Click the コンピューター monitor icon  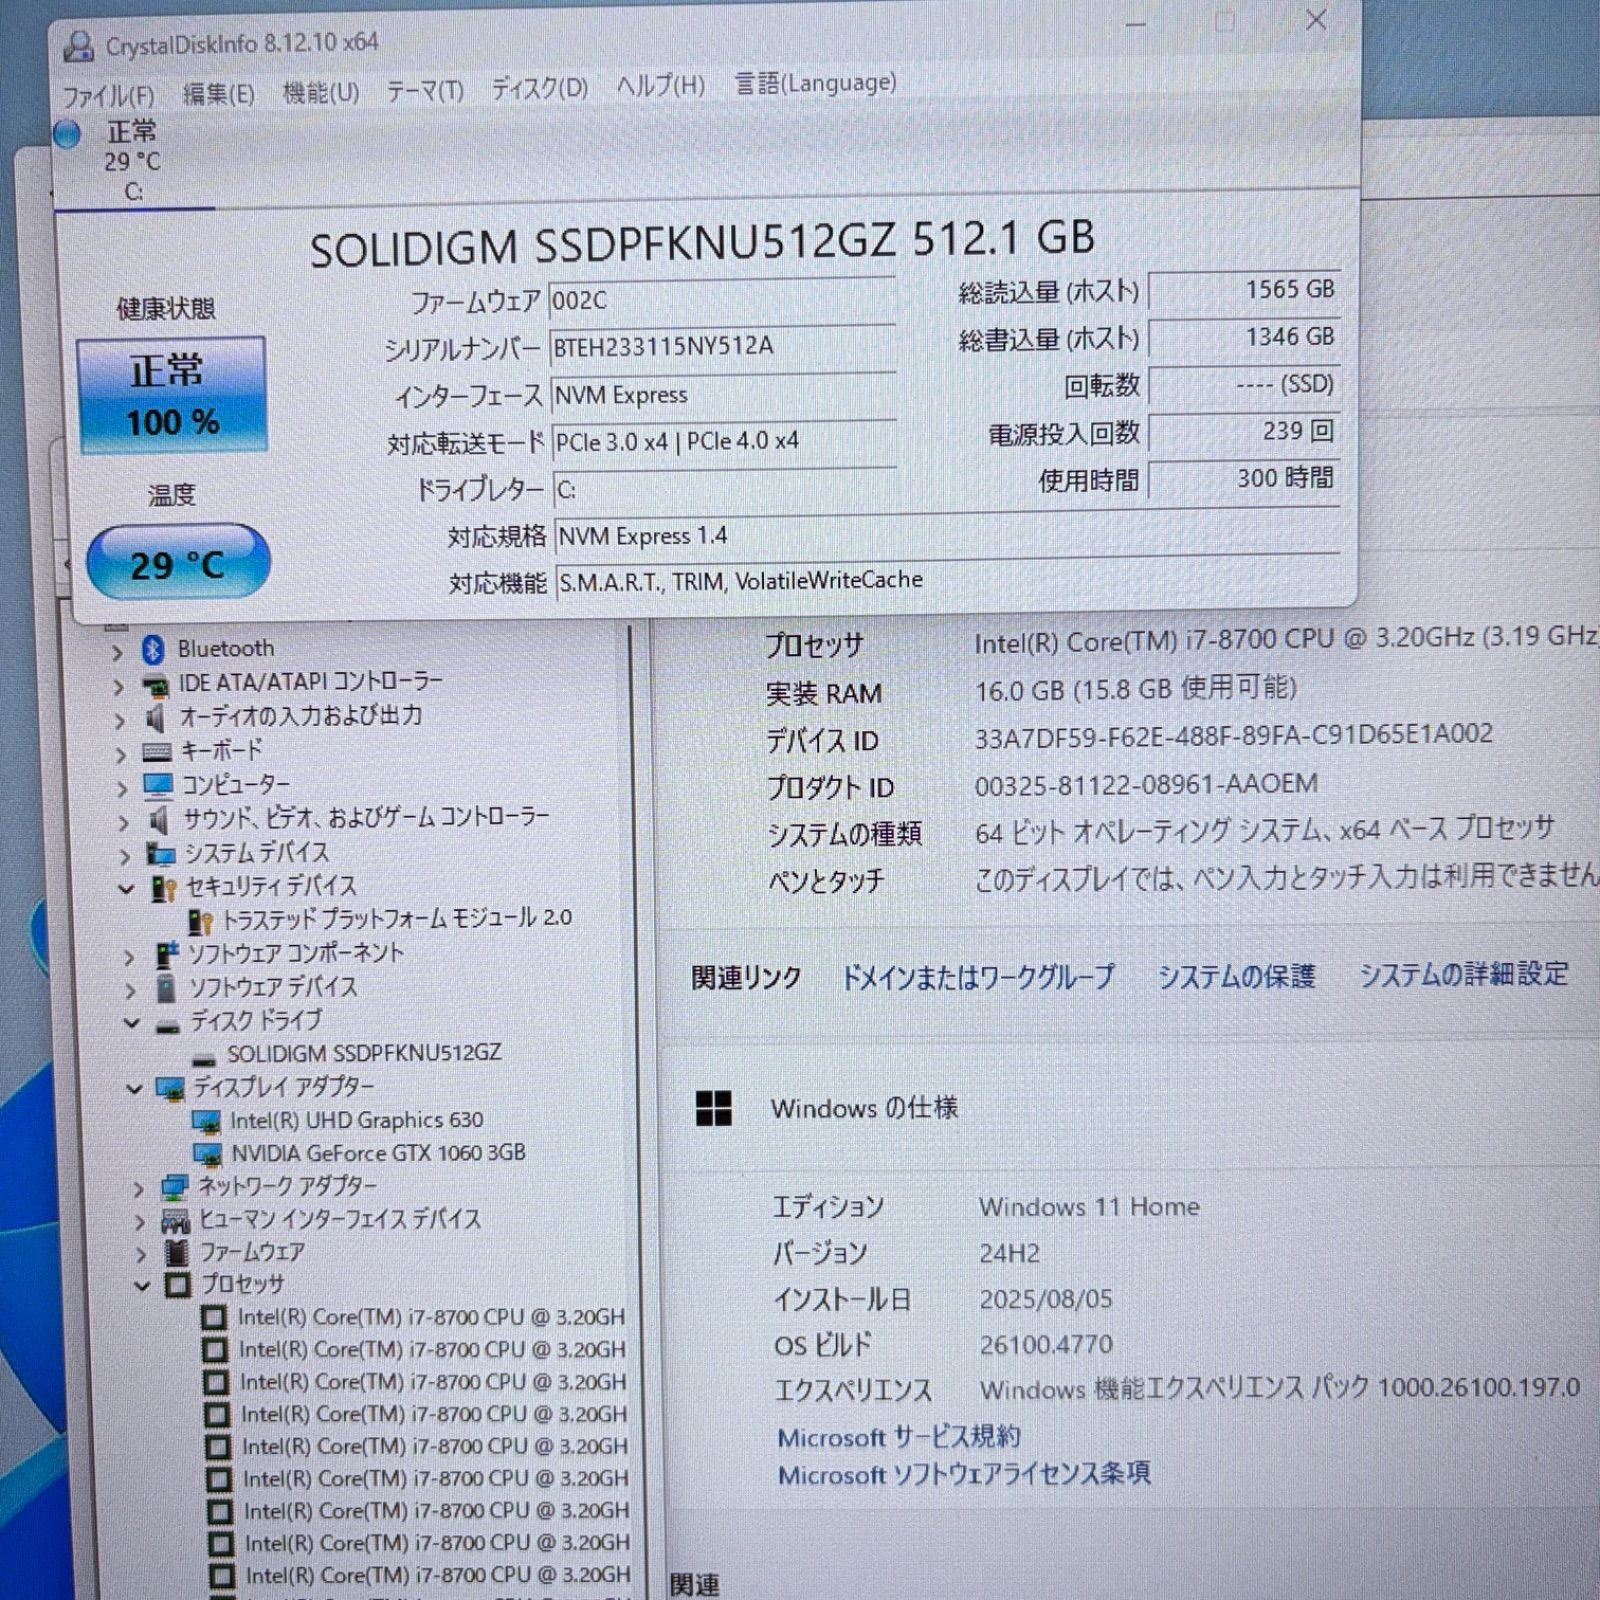158,786
